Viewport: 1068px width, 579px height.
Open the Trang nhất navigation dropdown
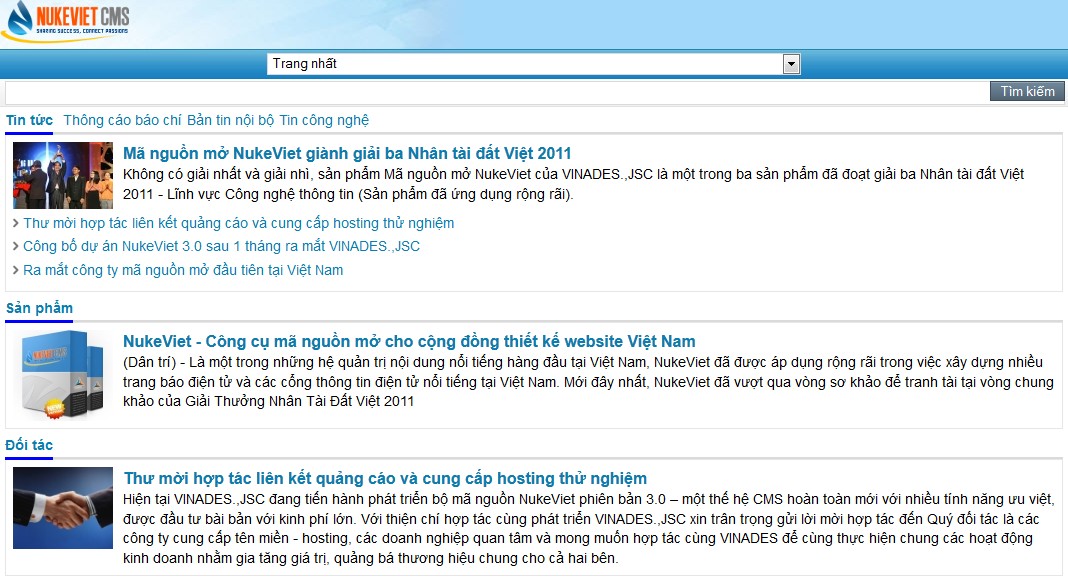click(x=533, y=64)
